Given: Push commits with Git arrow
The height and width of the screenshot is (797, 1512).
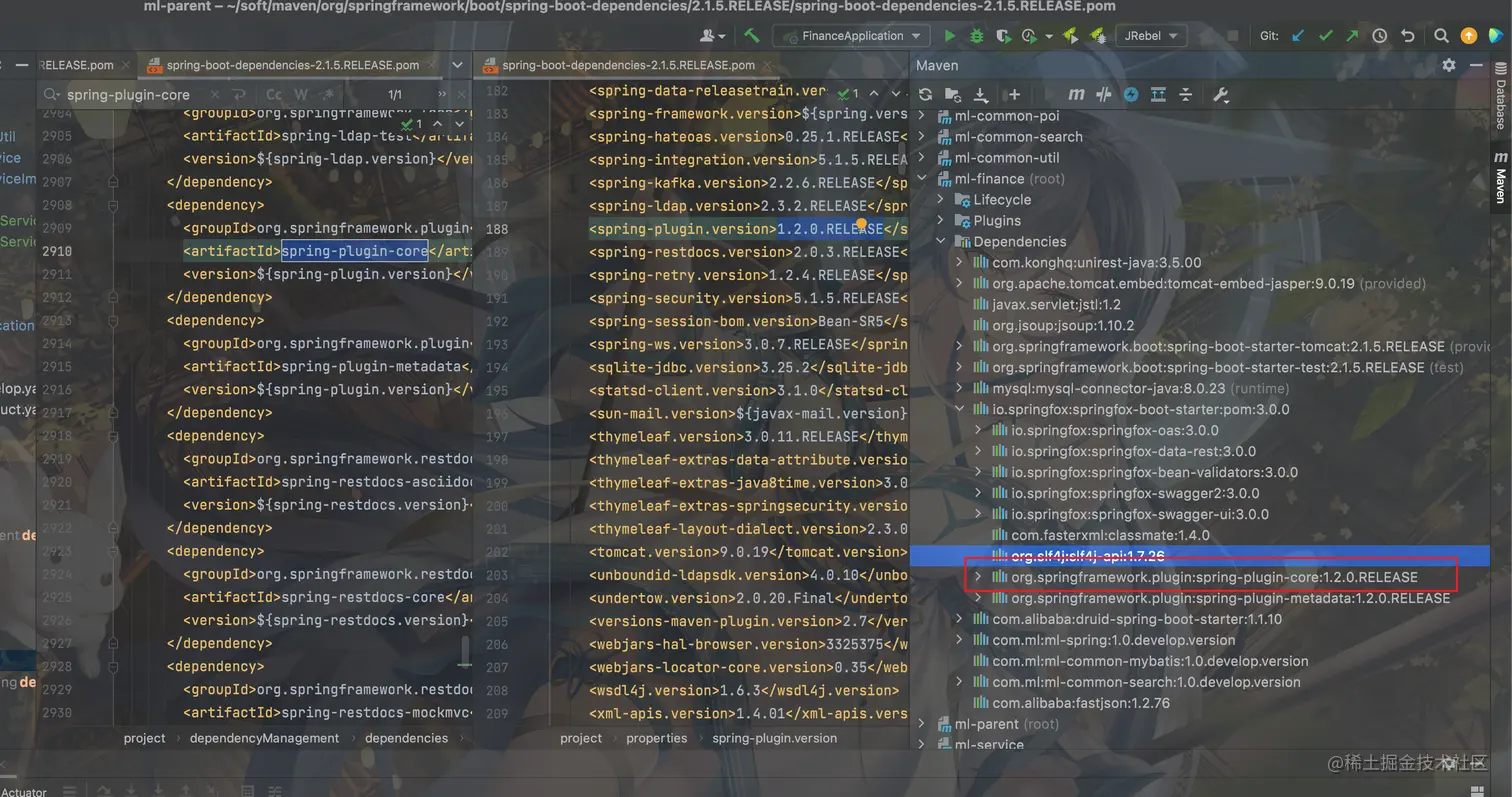Looking at the screenshot, I should [1352, 35].
